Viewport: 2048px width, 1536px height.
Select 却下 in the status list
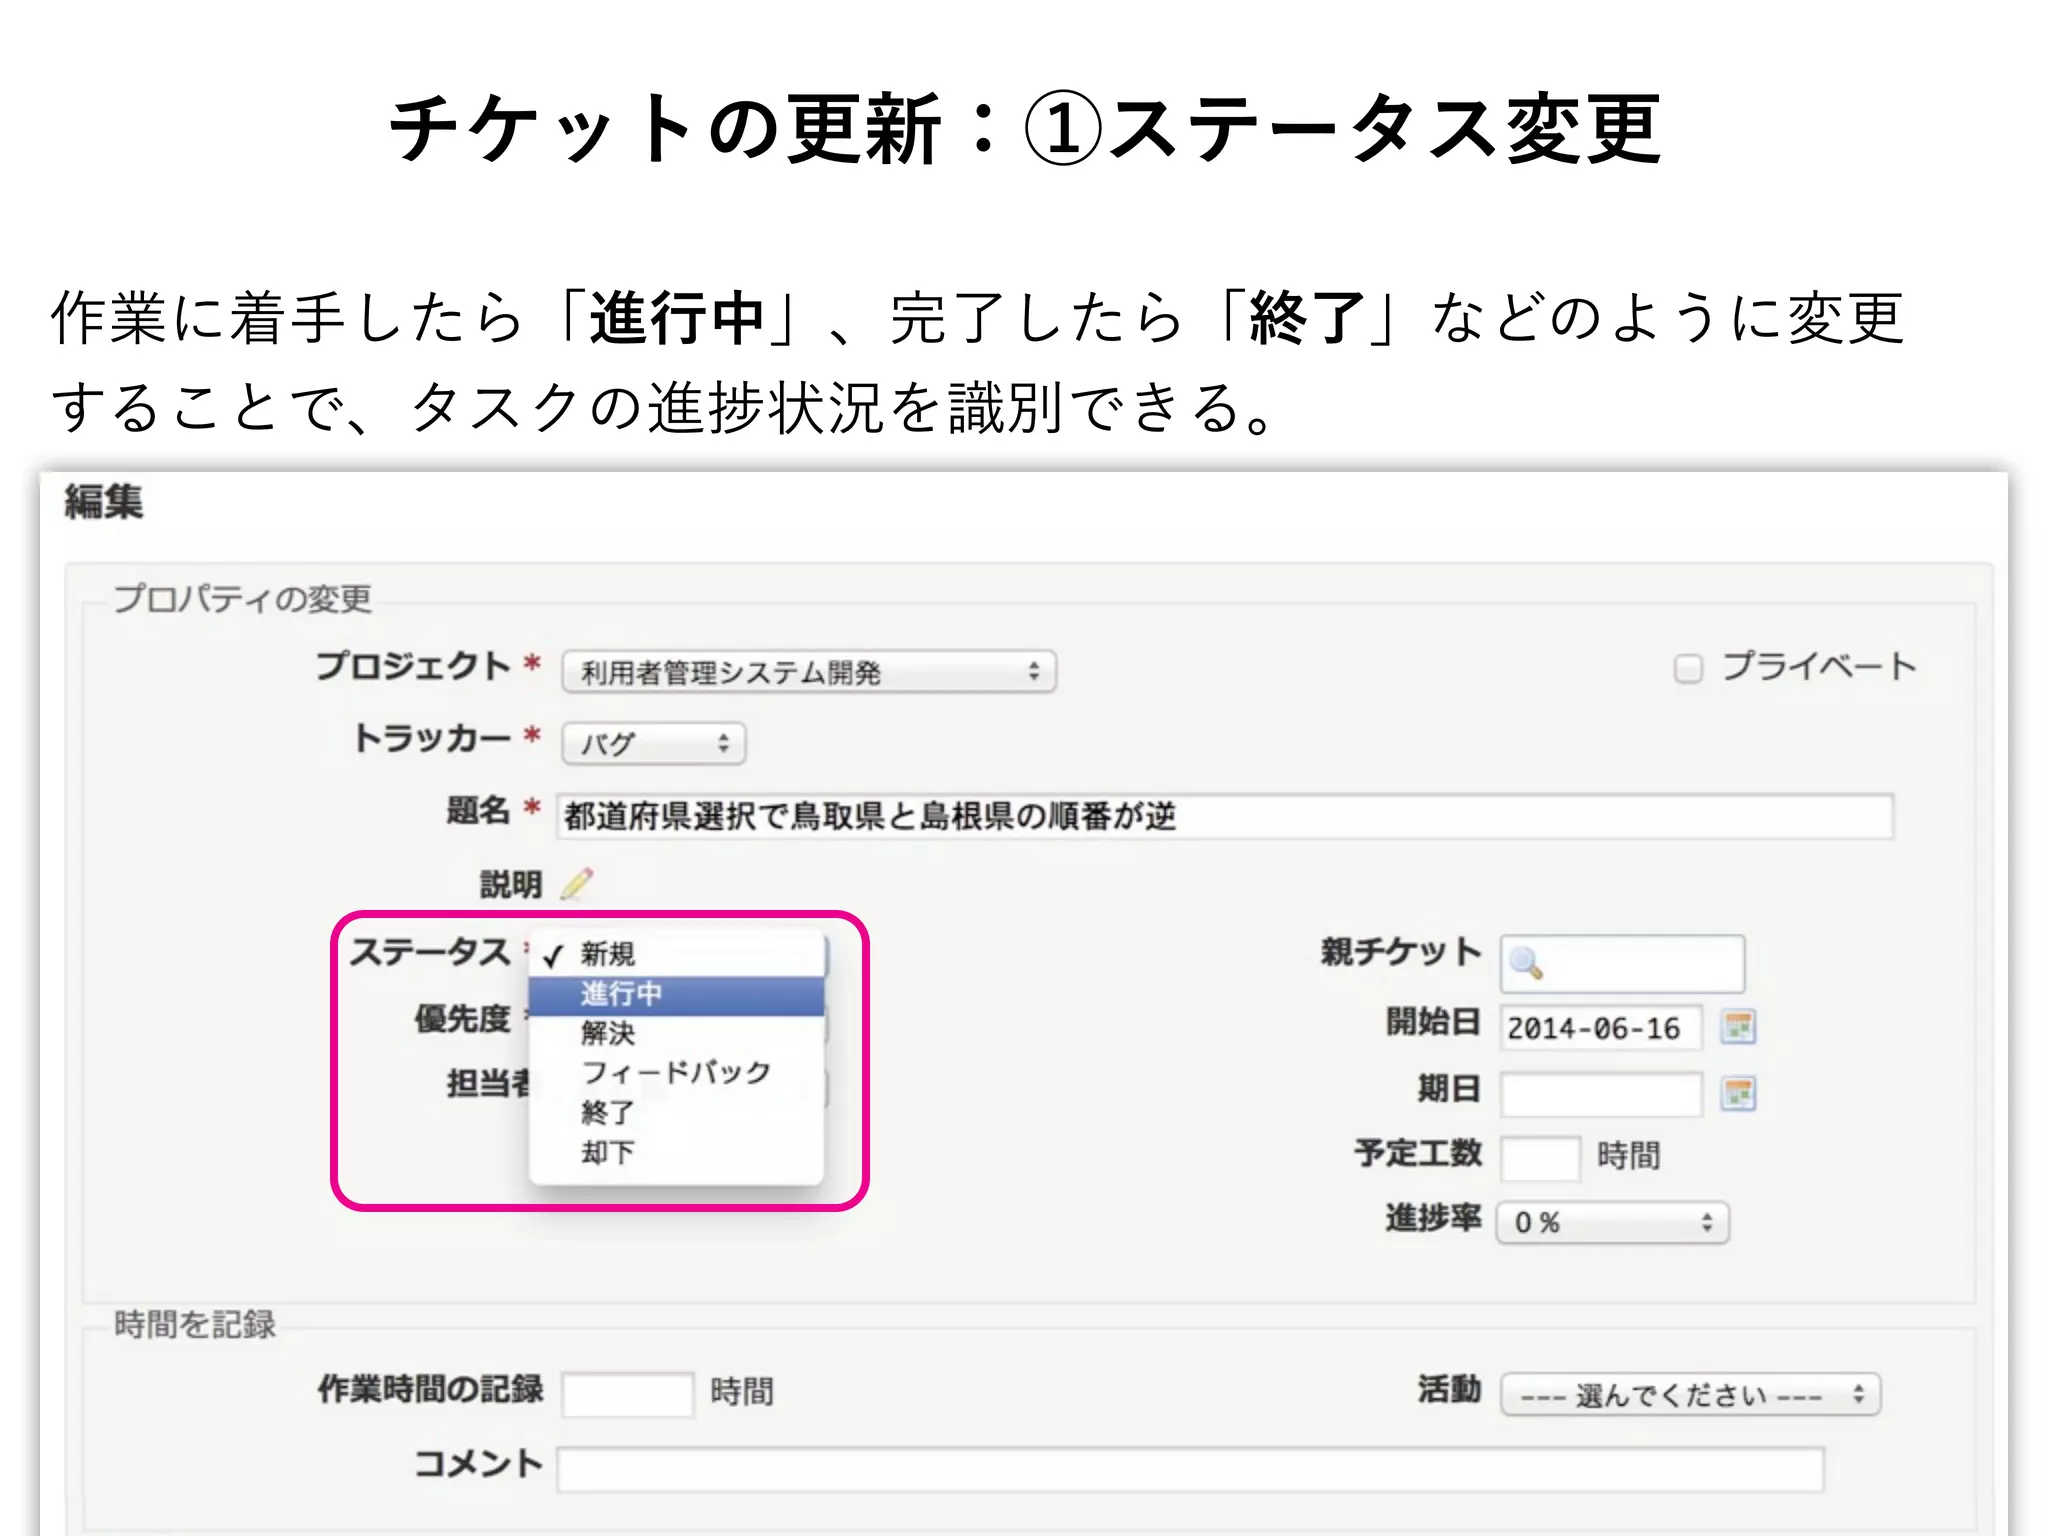point(676,1152)
